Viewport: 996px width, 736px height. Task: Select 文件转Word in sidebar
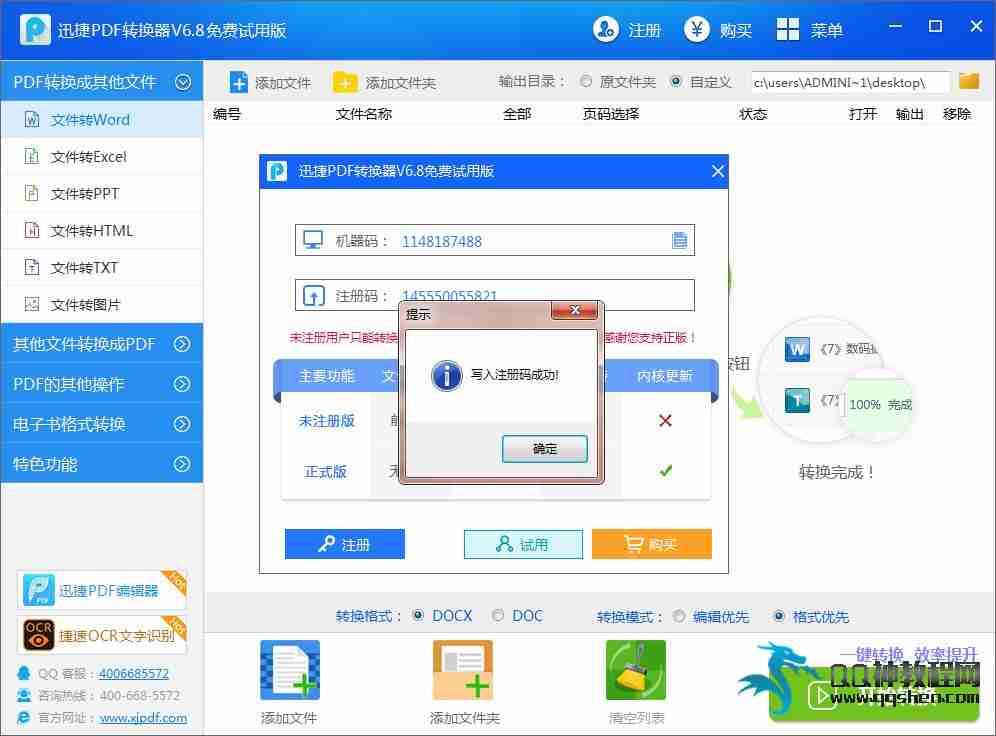click(102, 119)
